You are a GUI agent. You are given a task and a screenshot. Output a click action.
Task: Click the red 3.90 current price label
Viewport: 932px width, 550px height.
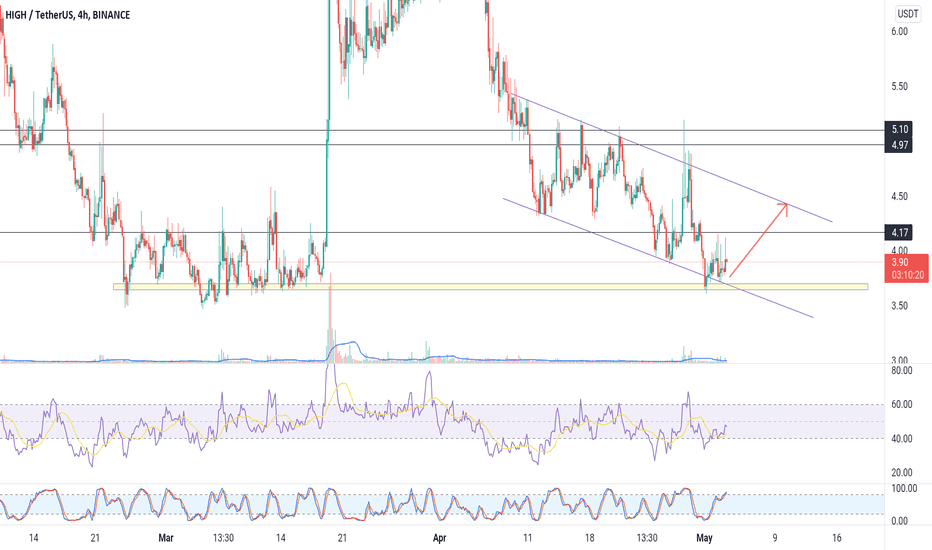pyautogui.click(x=907, y=268)
